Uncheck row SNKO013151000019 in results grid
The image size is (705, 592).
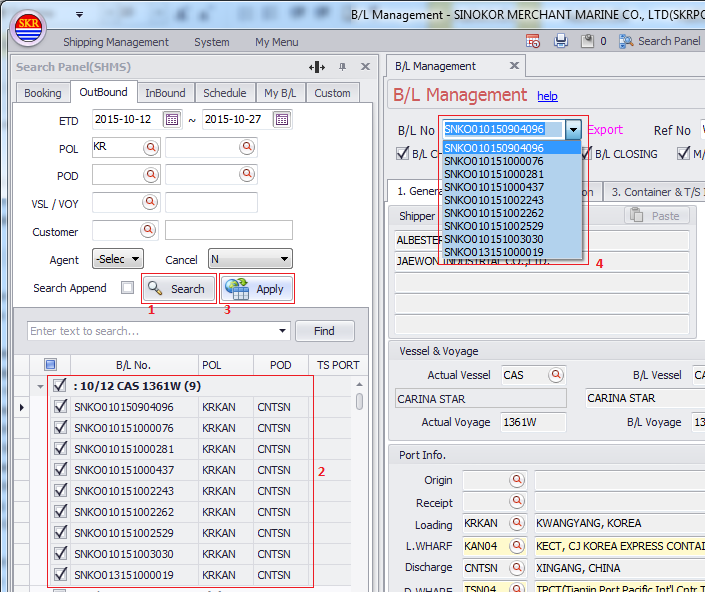(x=60, y=574)
